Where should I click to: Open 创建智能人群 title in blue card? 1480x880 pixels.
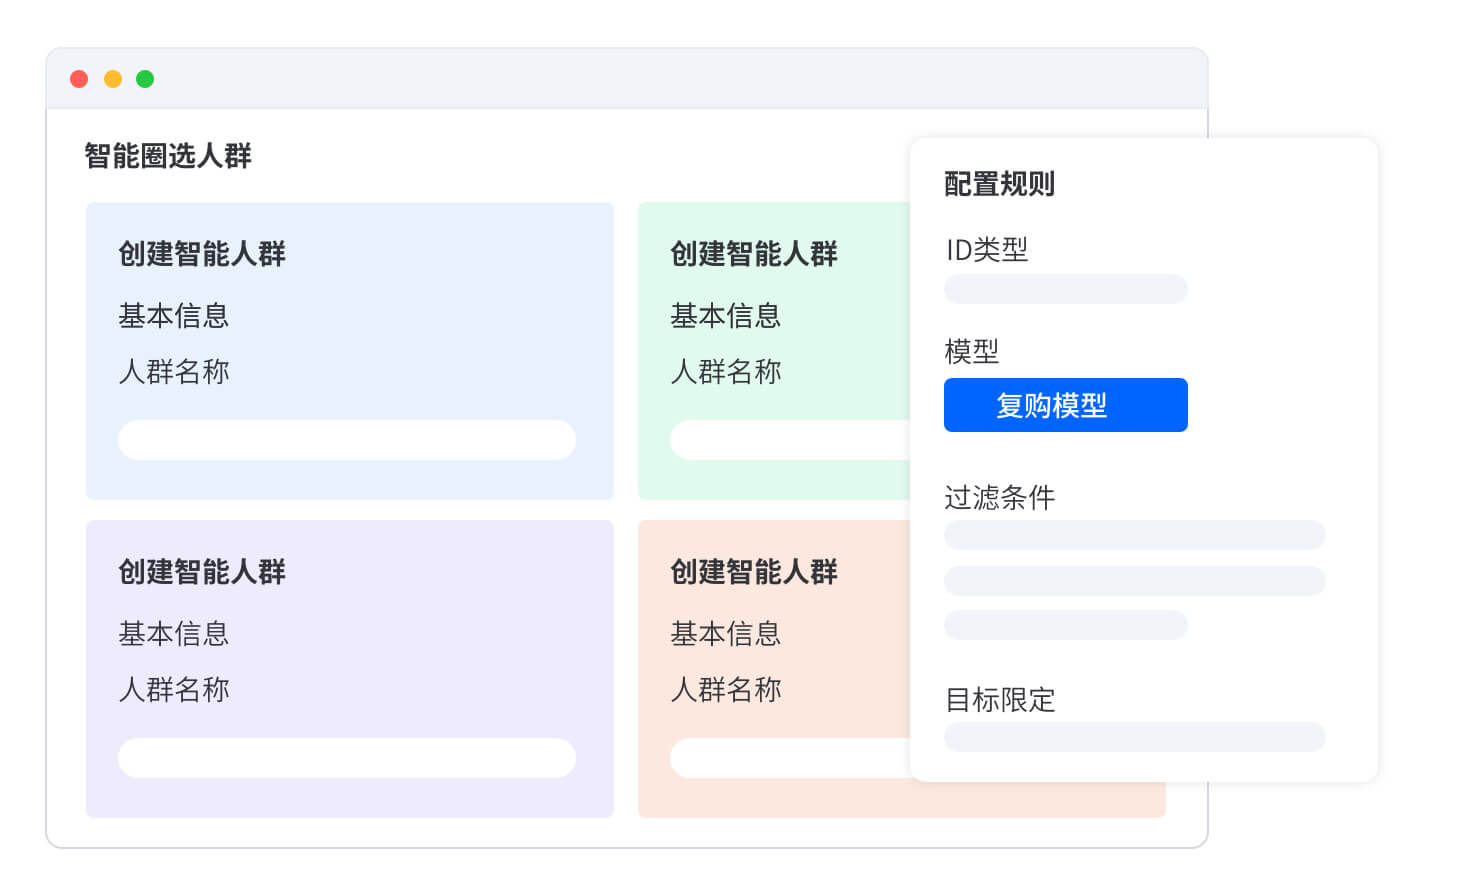click(202, 254)
